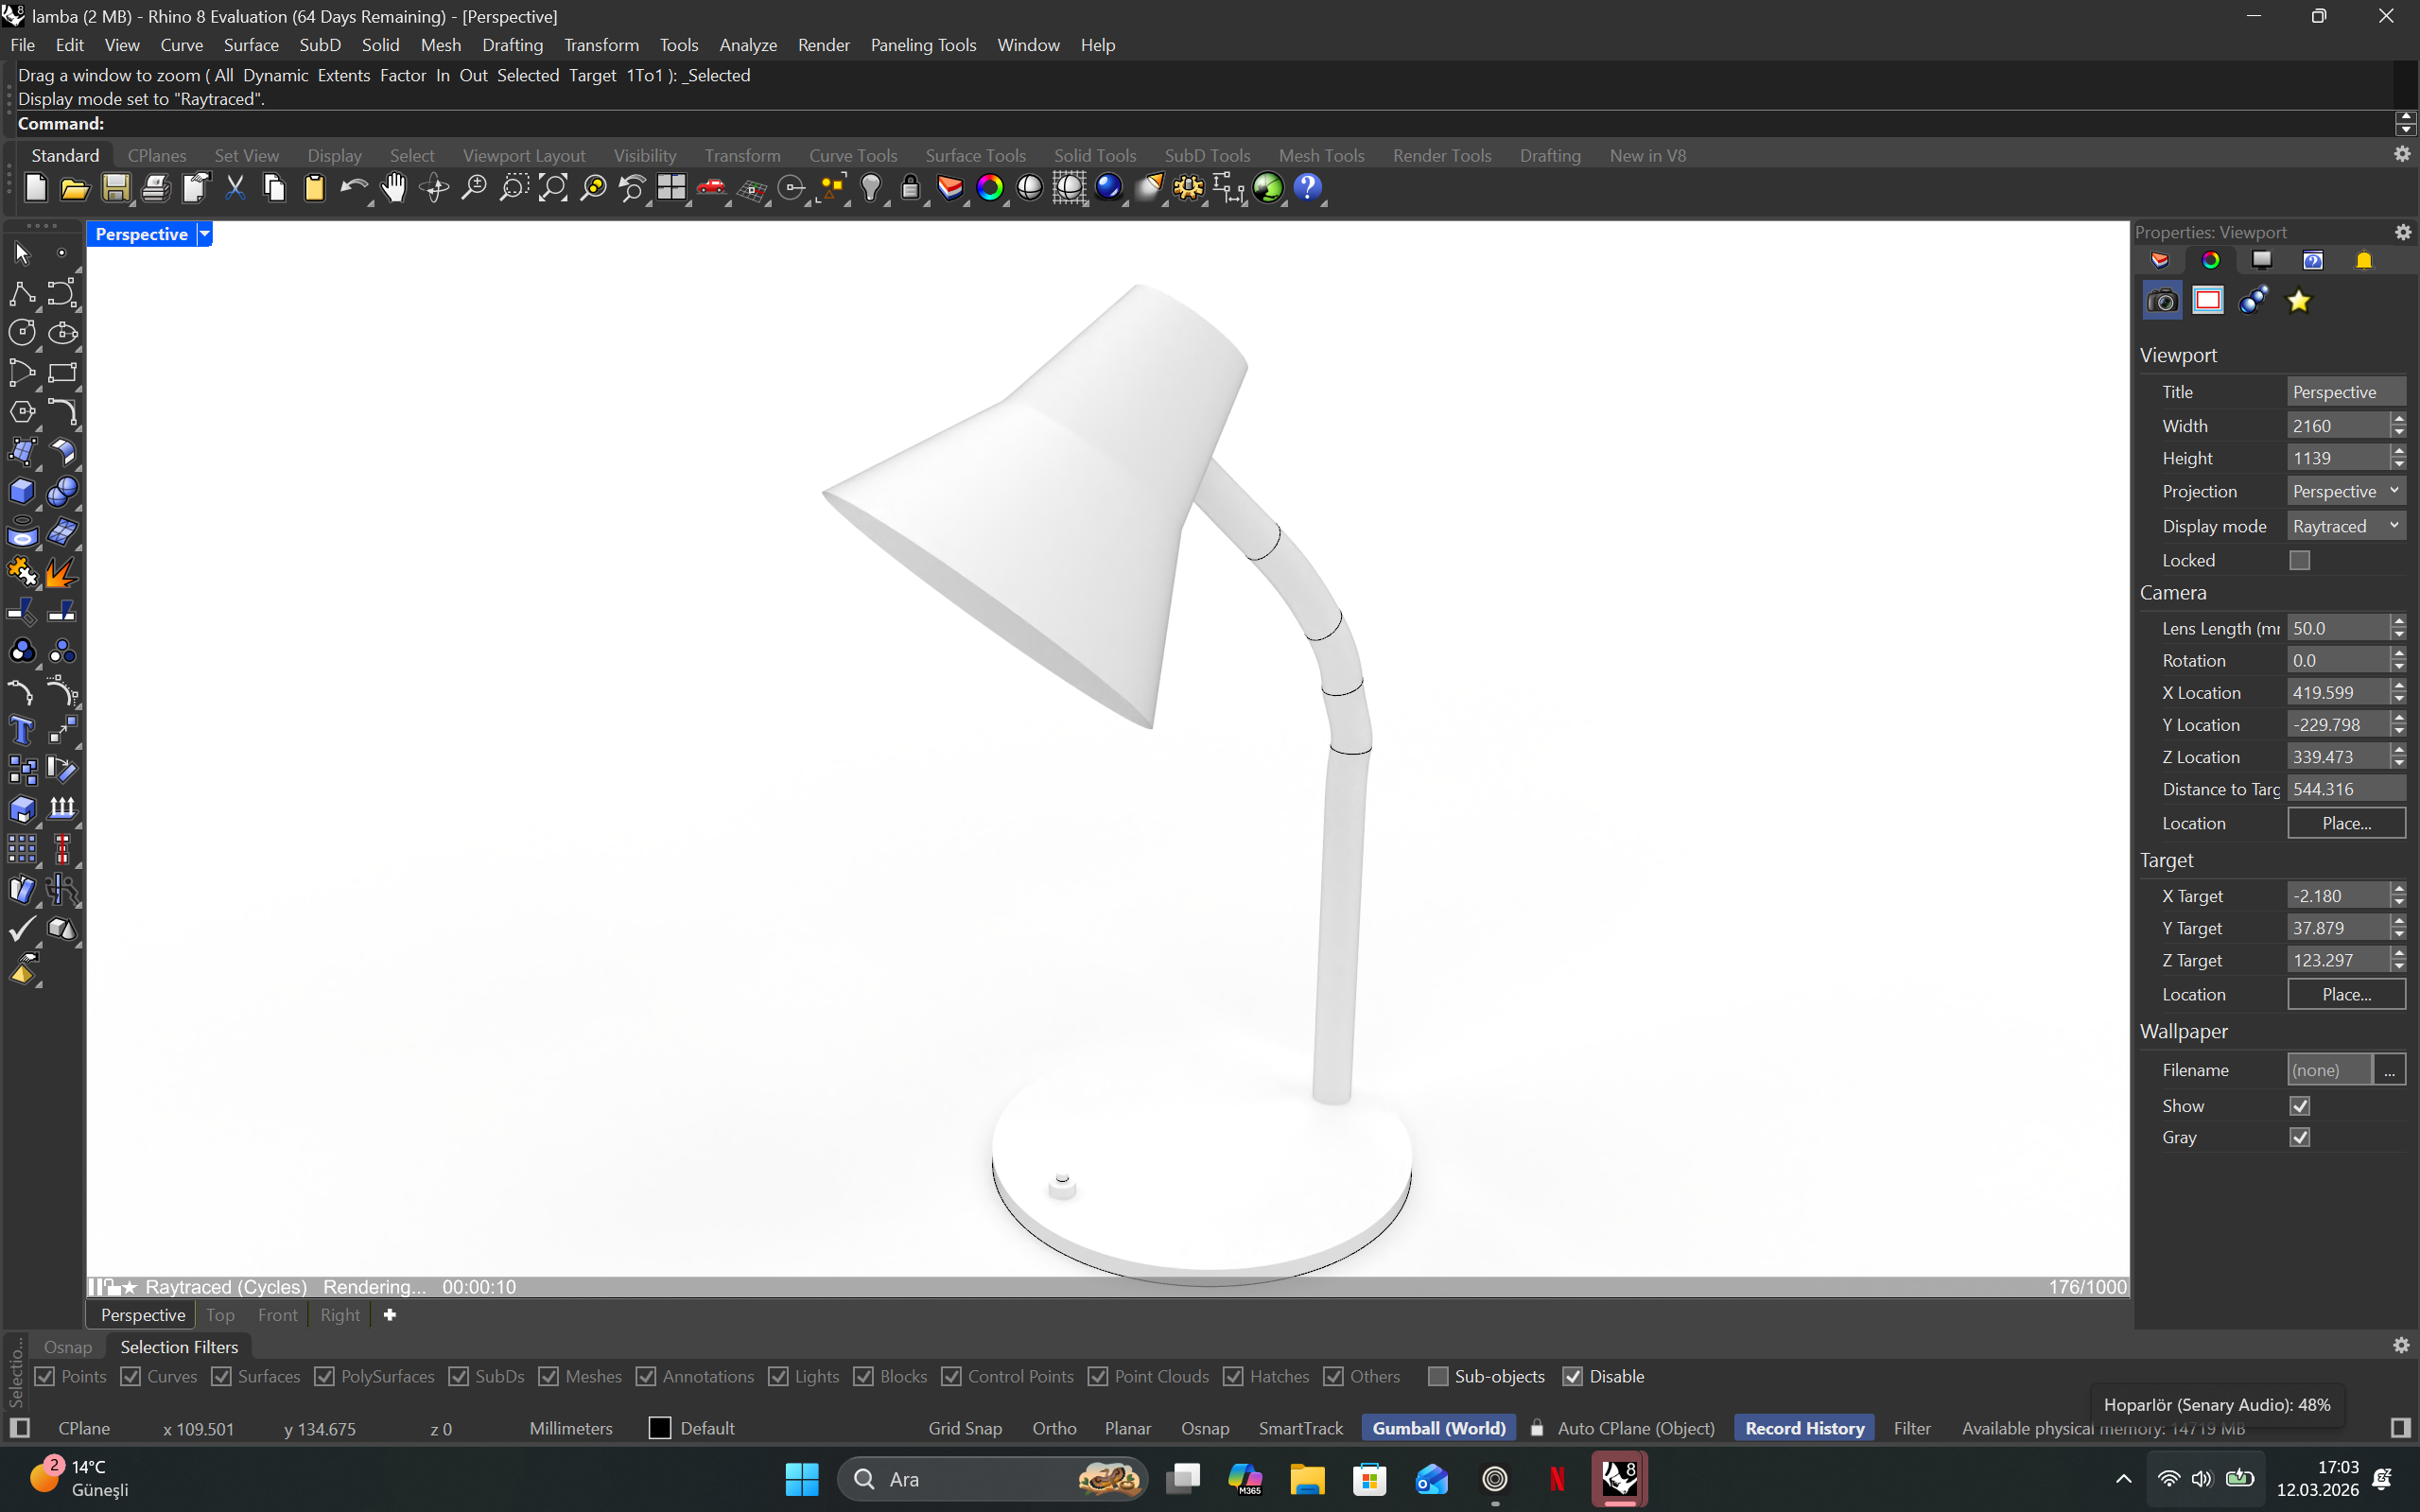The image size is (2420, 1512).
Task: Open the Display mode Raytraced dropdown
Action: pyautogui.click(x=2345, y=526)
